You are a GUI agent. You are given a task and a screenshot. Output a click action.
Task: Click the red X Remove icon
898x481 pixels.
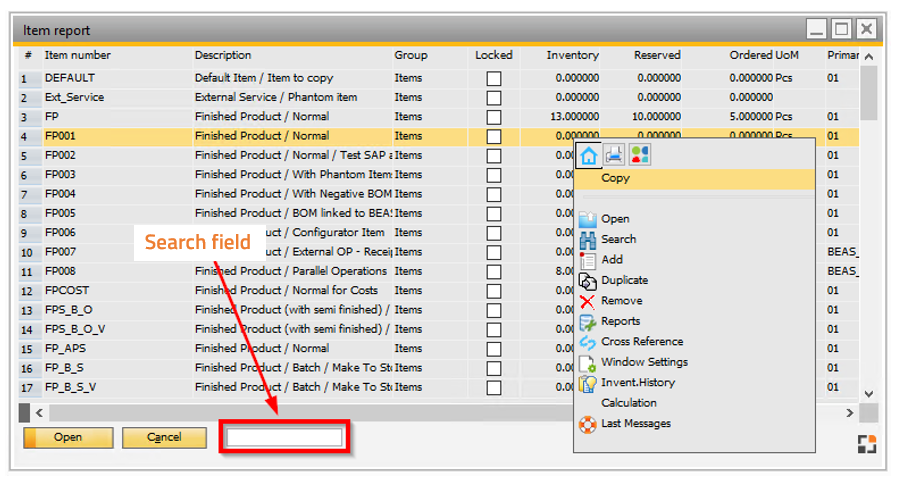tap(588, 301)
